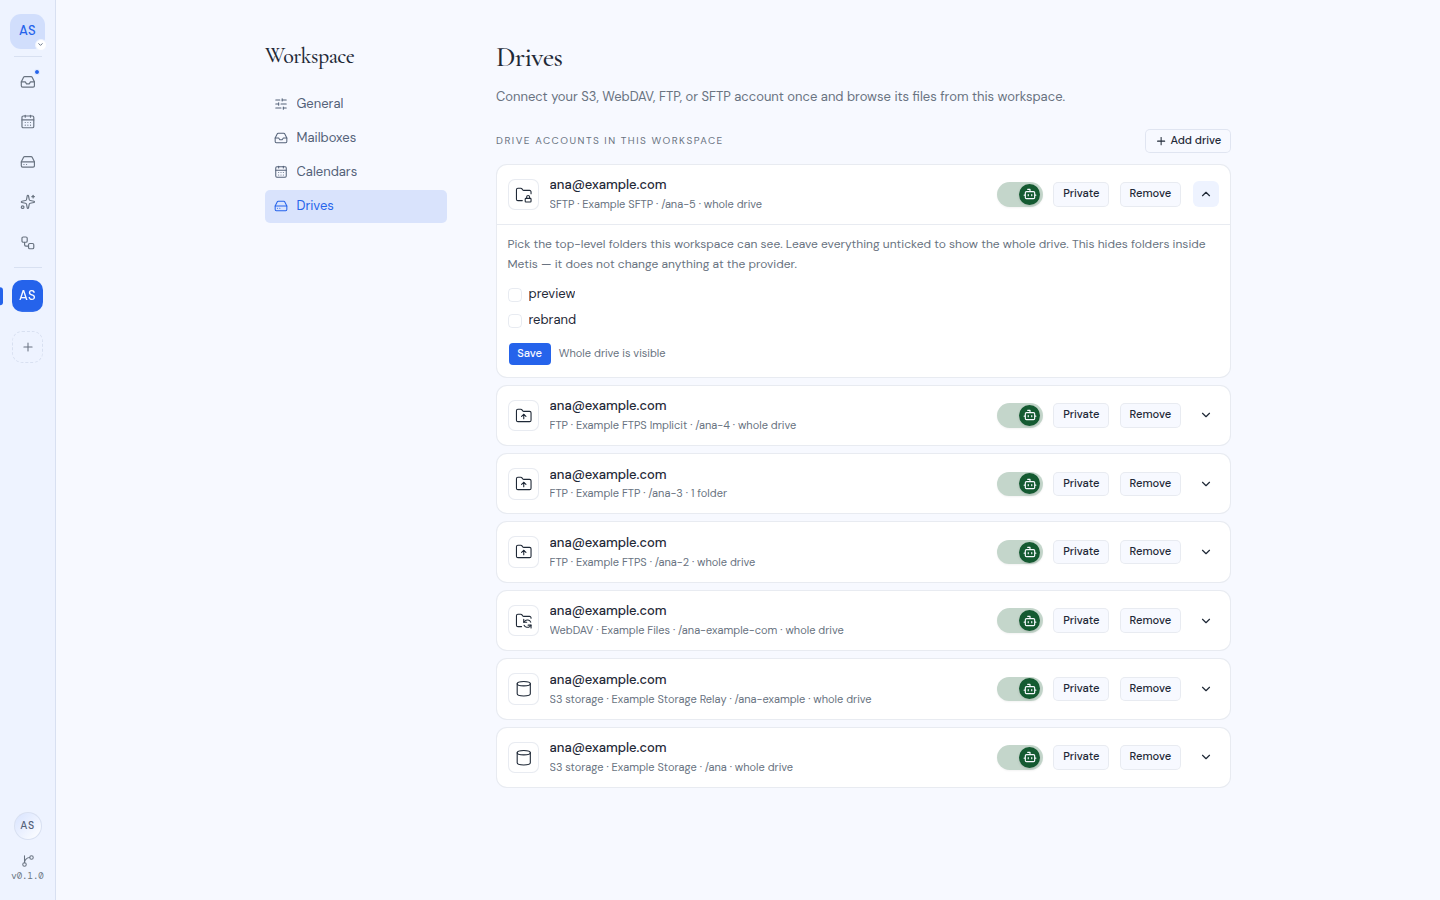Toggle the FTPS Implicit /ana-4 drive switch
This screenshot has height=900, width=1440.
(1020, 416)
